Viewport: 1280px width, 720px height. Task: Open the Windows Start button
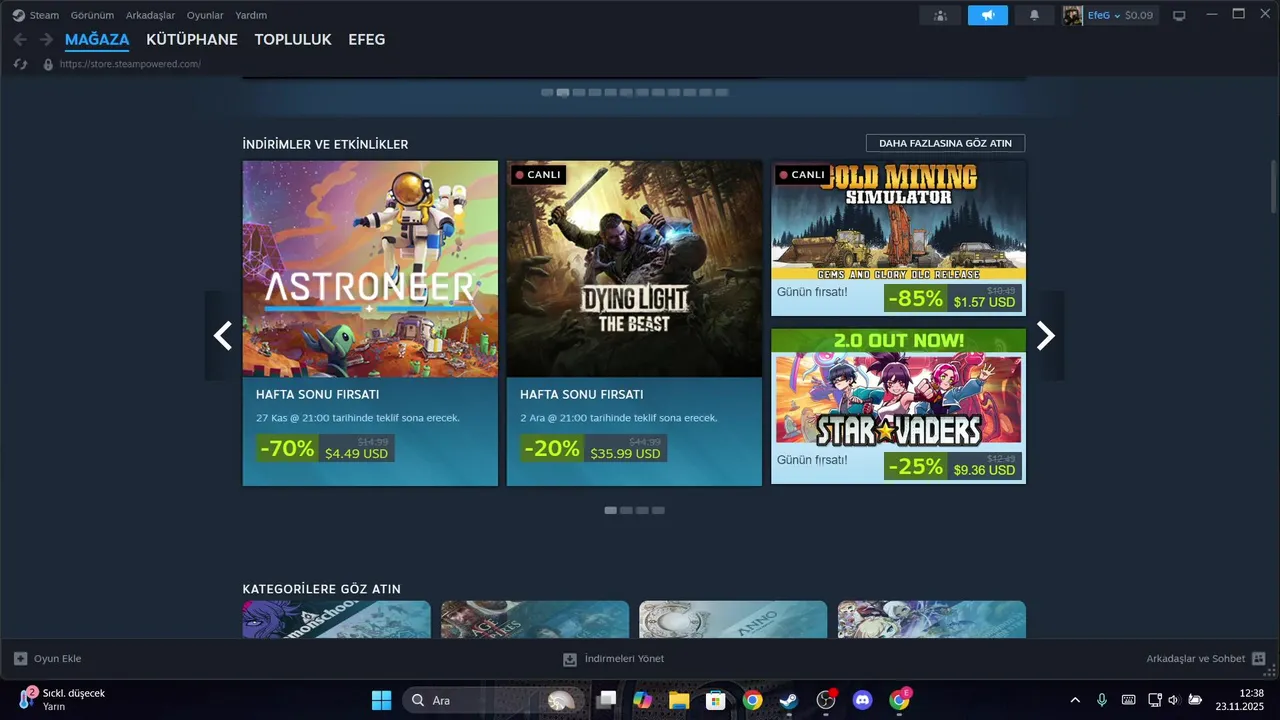click(381, 700)
